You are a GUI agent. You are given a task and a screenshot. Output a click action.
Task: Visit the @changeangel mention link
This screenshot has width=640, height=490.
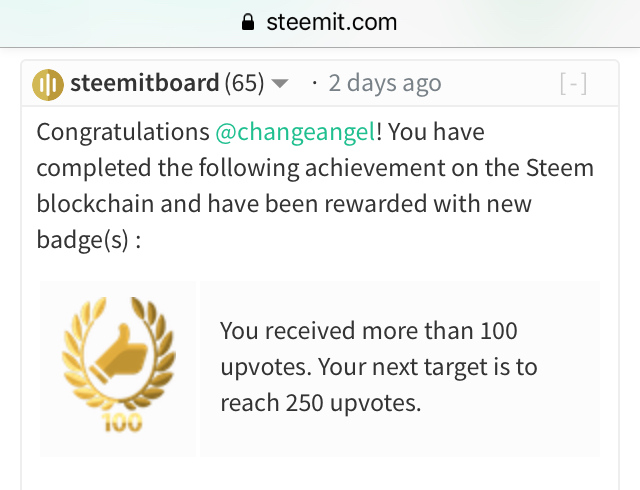coord(295,132)
